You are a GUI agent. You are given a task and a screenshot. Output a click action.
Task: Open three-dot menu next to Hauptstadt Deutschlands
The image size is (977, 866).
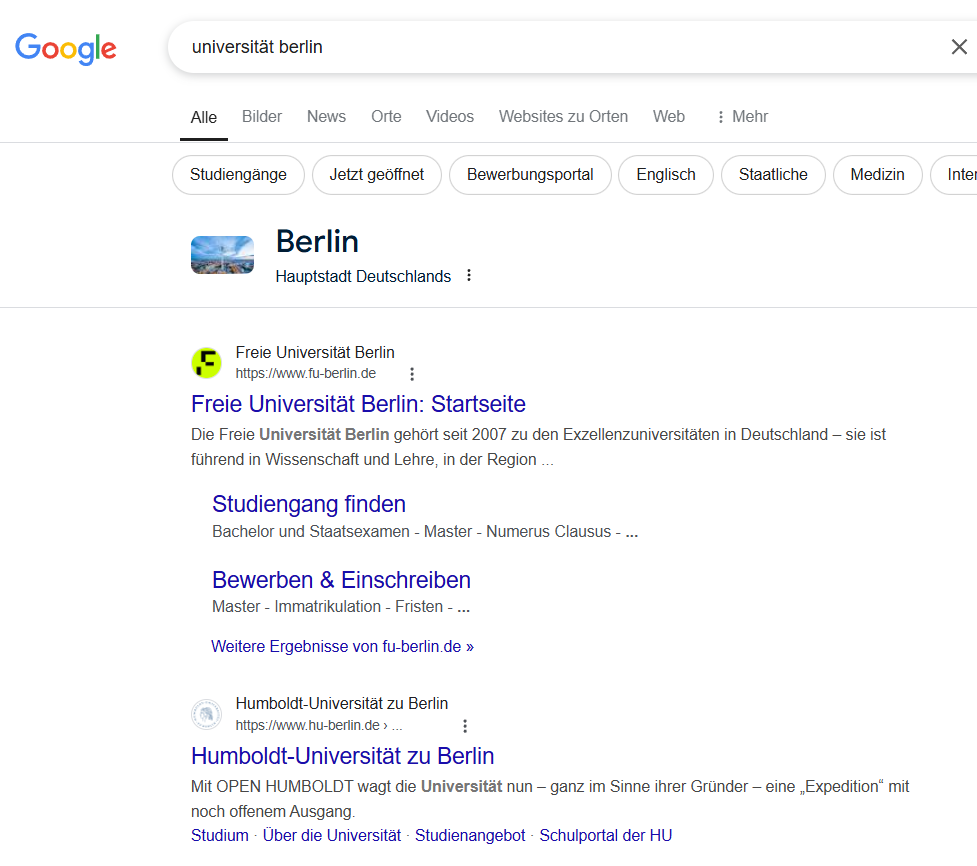[469, 276]
